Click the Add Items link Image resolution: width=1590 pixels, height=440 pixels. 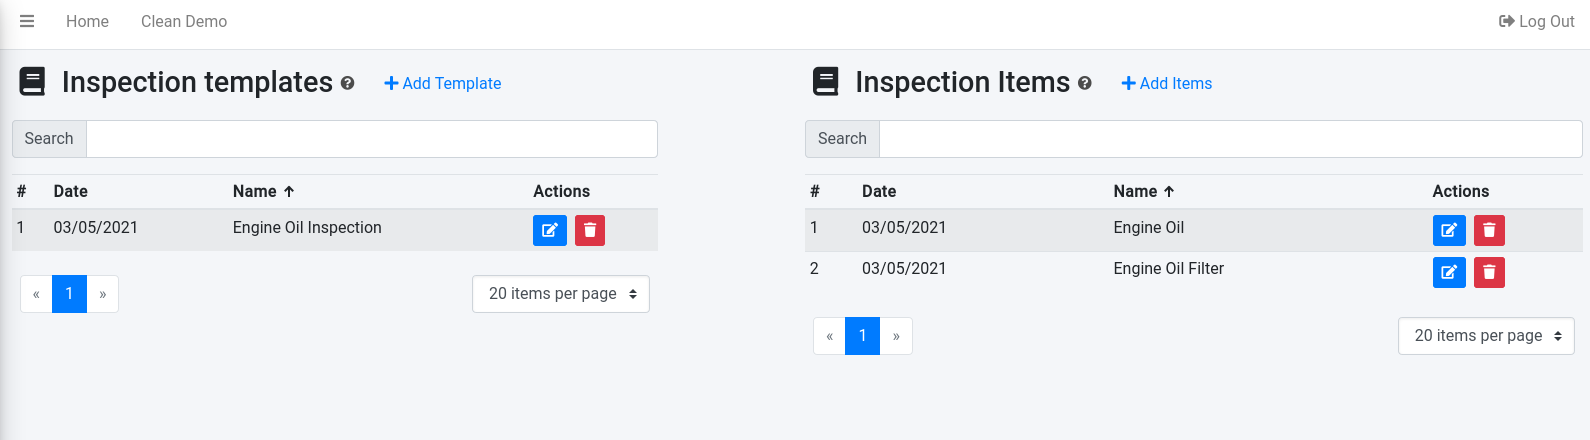1167,84
